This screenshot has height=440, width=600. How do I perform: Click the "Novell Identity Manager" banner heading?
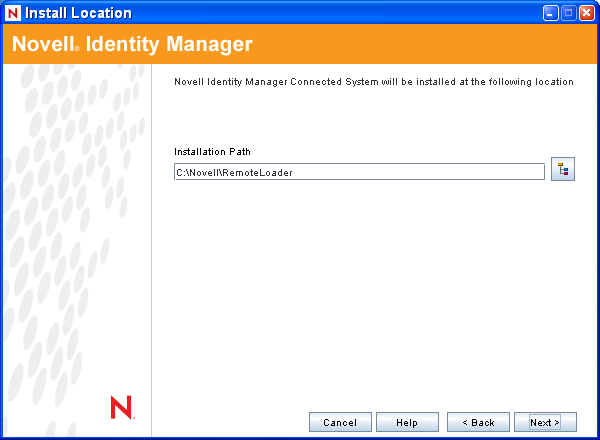pyautogui.click(x=132, y=45)
